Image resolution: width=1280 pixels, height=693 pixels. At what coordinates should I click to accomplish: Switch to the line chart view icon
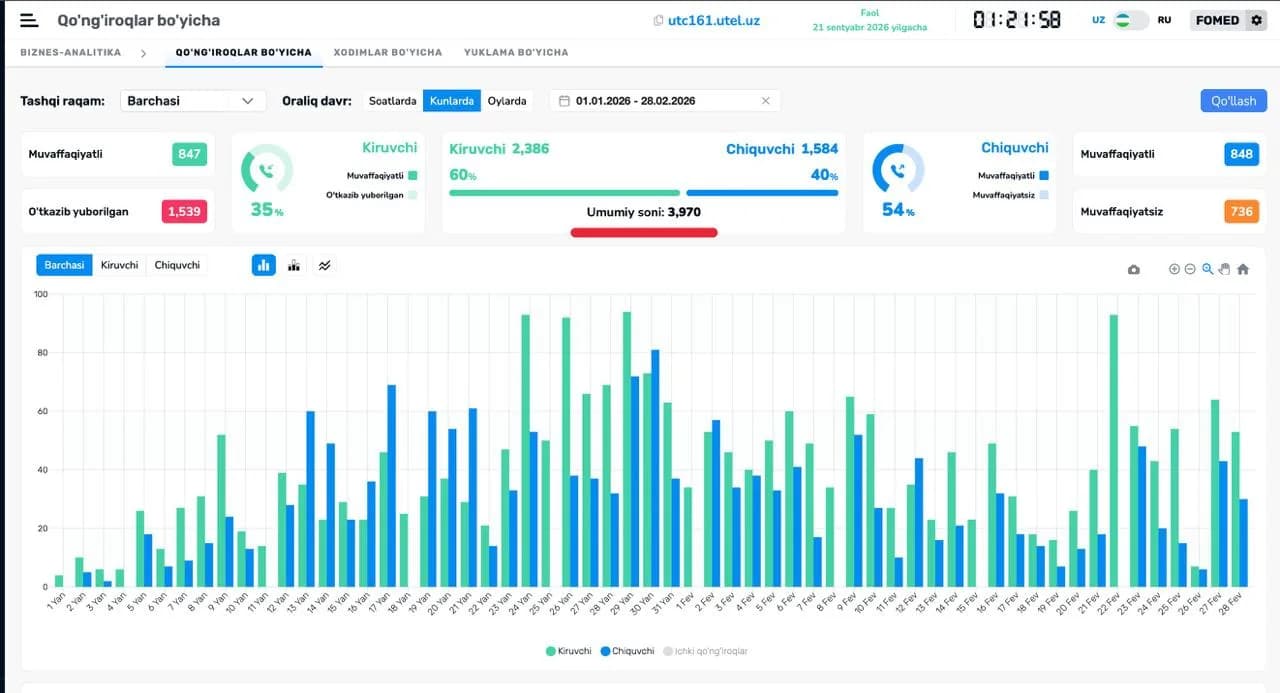pyautogui.click(x=324, y=265)
